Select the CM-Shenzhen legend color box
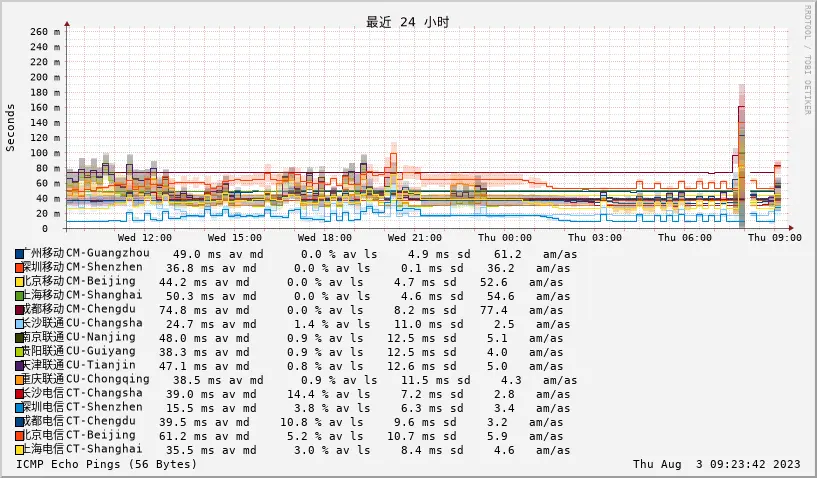 point(20,268)
